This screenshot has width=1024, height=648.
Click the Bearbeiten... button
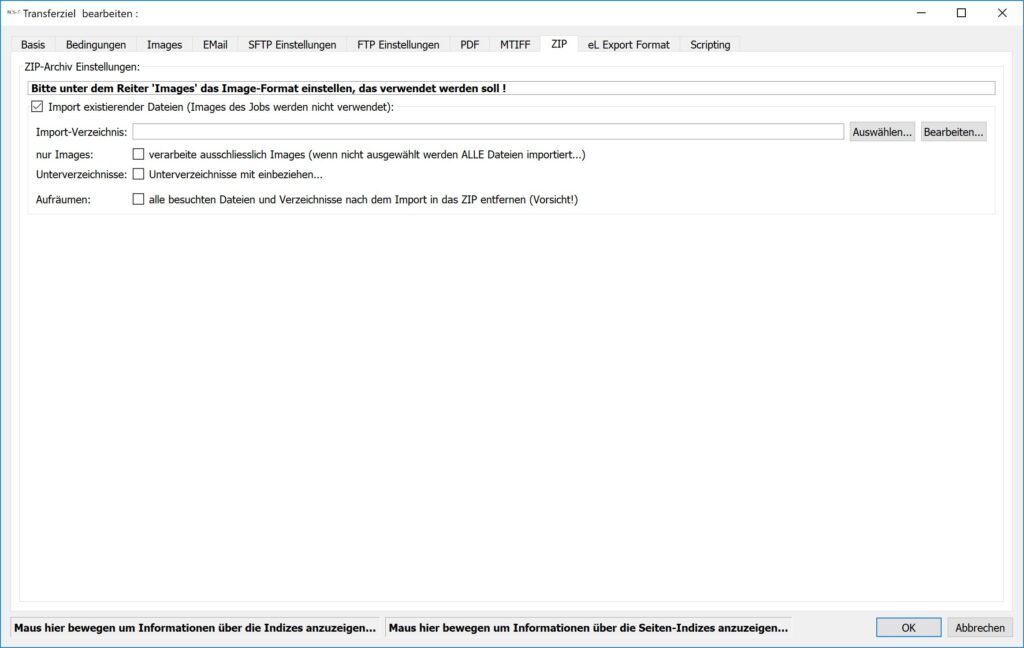[953, 132]
